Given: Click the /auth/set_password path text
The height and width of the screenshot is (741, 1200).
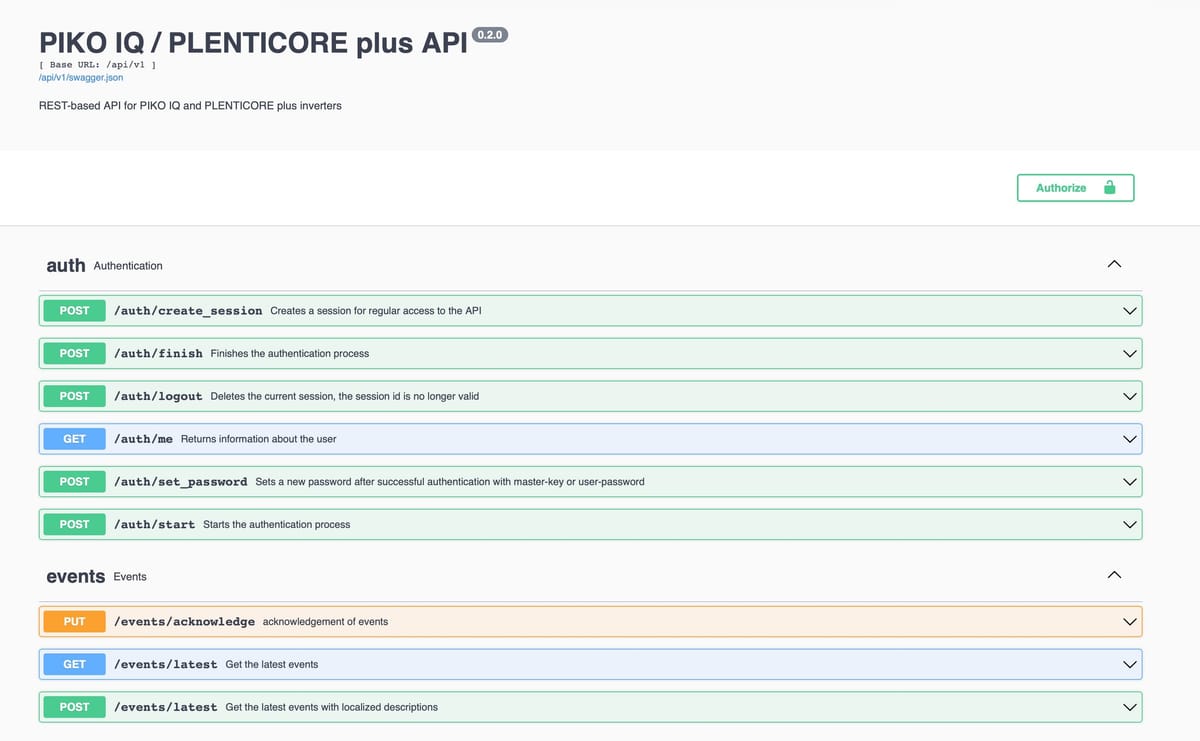Looking at the screenshot, I should (180, 482).
